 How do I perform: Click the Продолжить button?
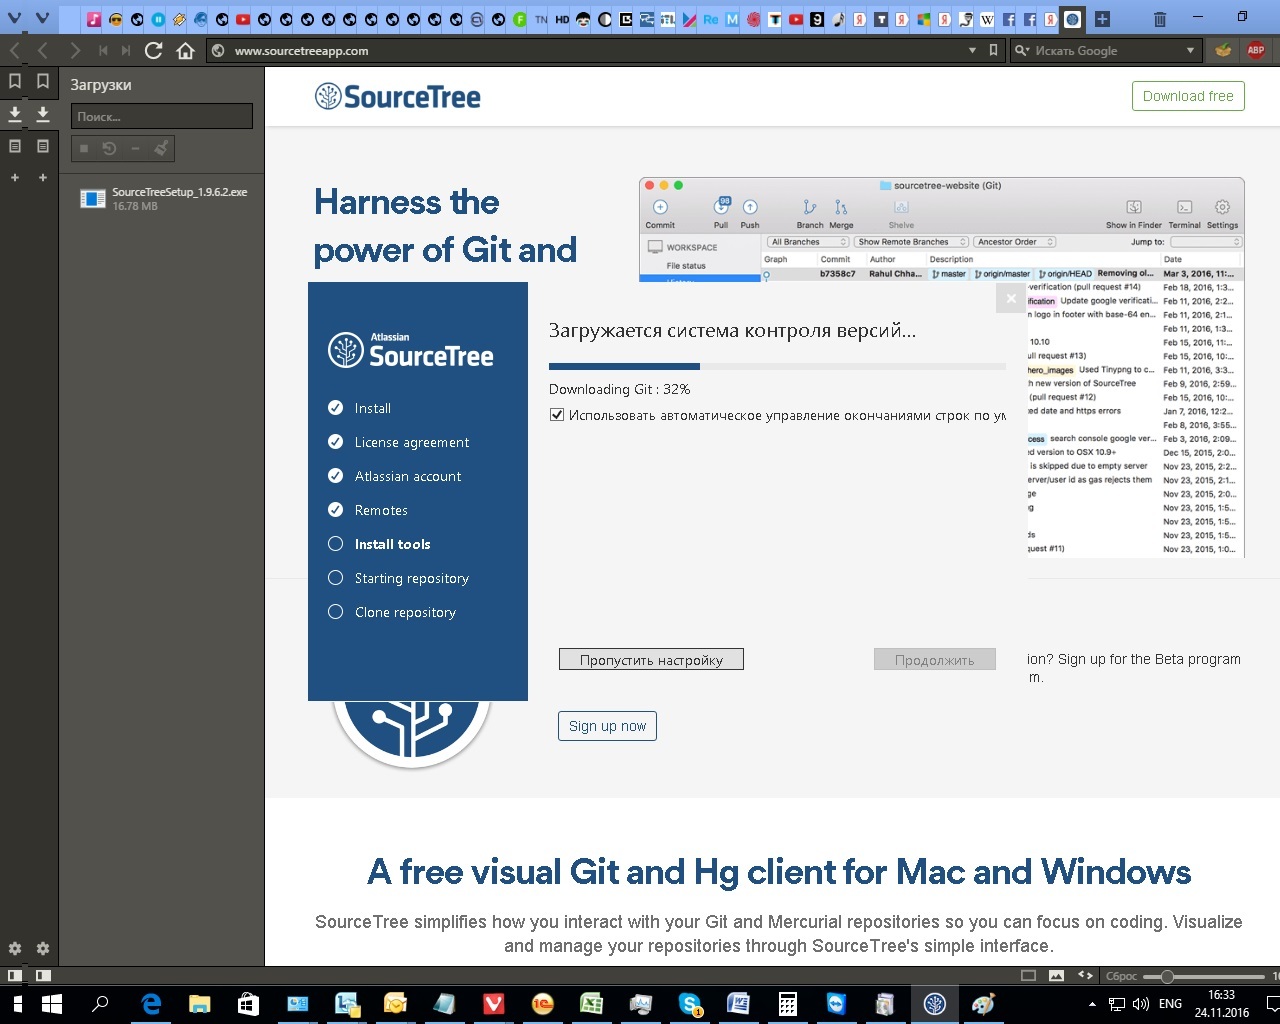click(x=934, y=660)
